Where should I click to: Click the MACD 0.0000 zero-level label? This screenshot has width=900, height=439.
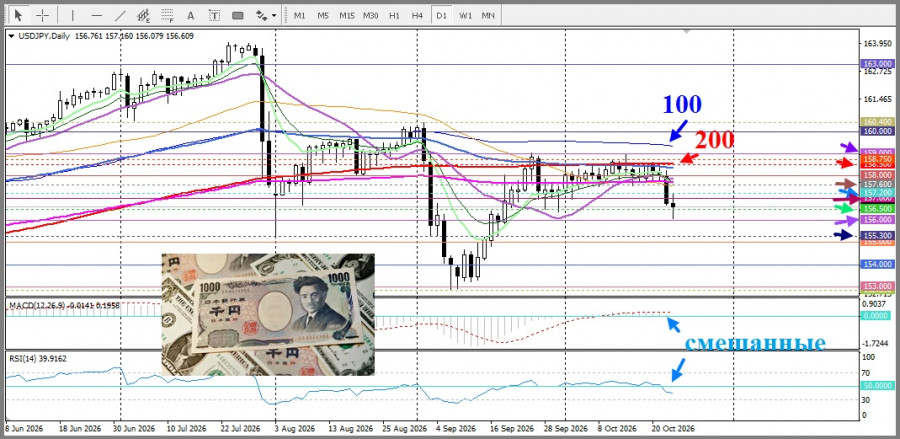(877, 316)
